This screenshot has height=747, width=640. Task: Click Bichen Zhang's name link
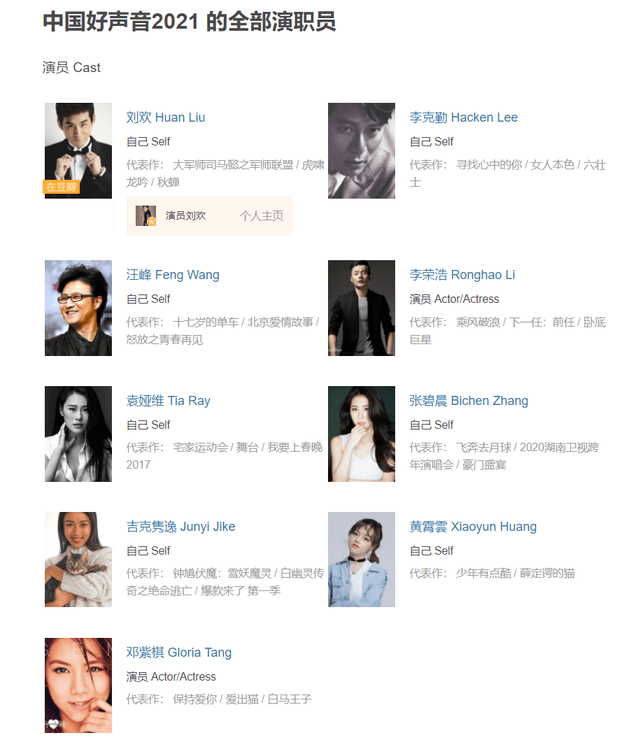click(468, 401)
